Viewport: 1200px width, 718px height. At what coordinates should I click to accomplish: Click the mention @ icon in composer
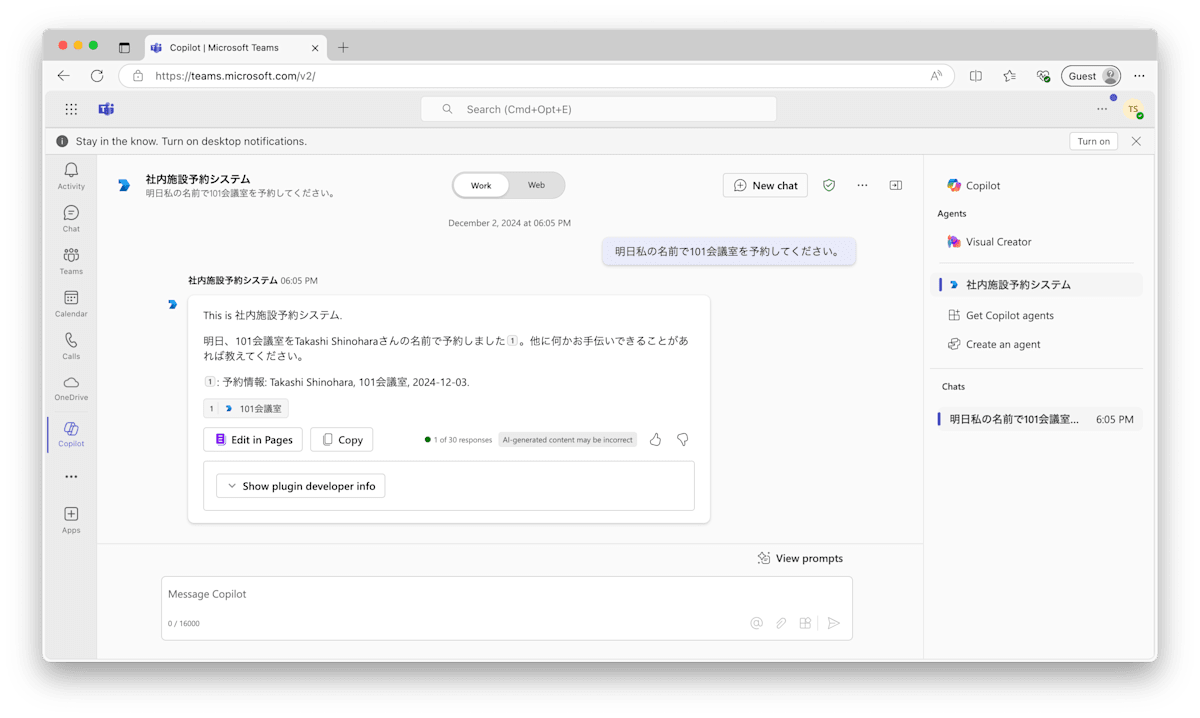pyautogui.click(x=756, y=623)
